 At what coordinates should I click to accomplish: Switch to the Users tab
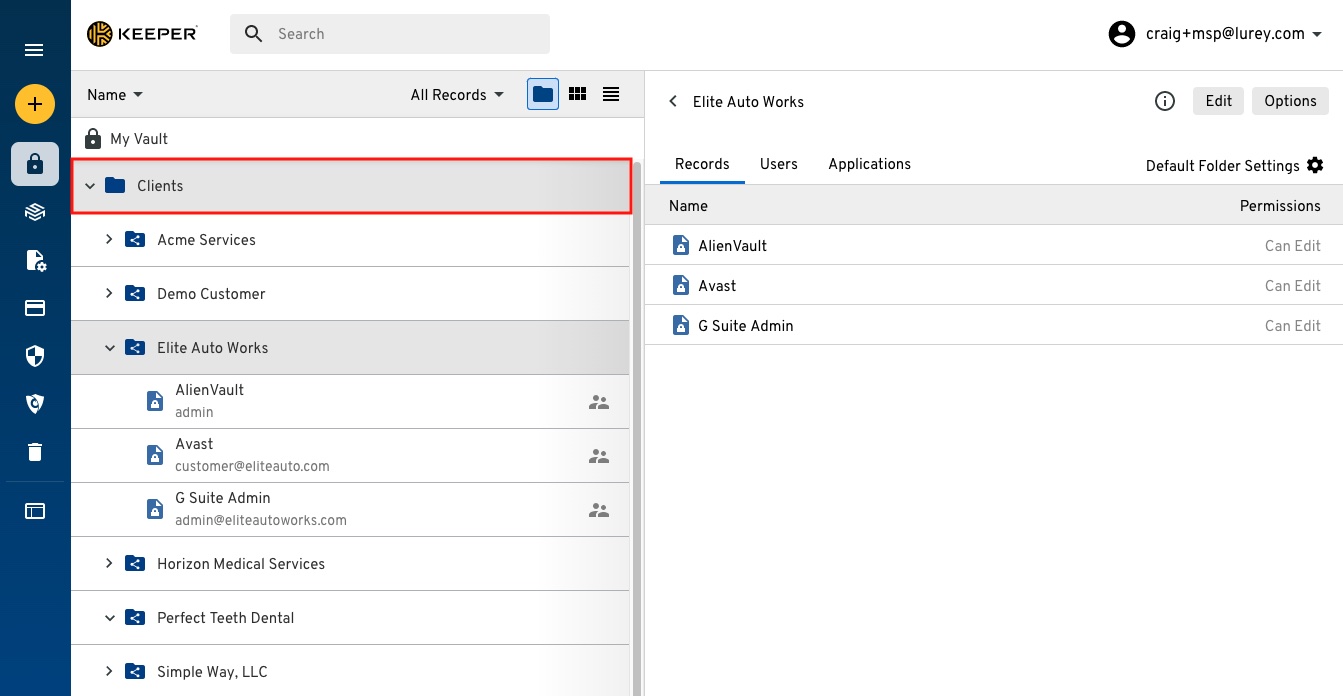[779, 165]
